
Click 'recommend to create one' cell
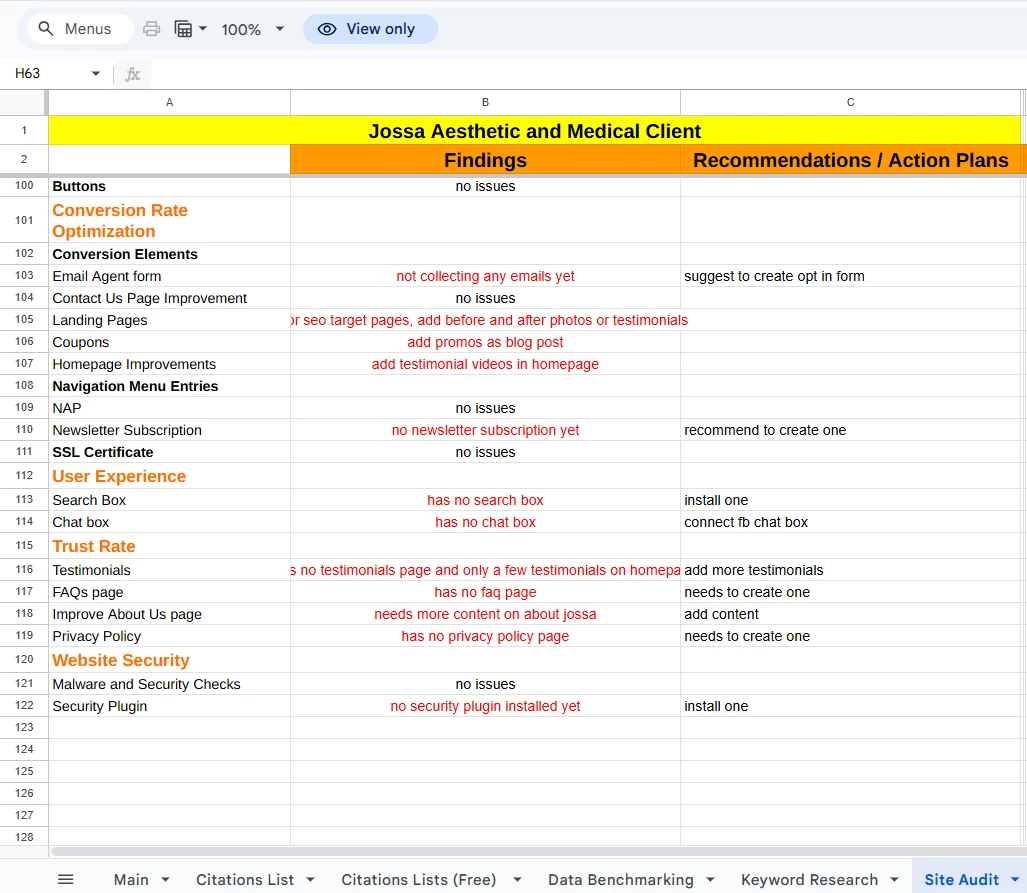tap(850, 430)
